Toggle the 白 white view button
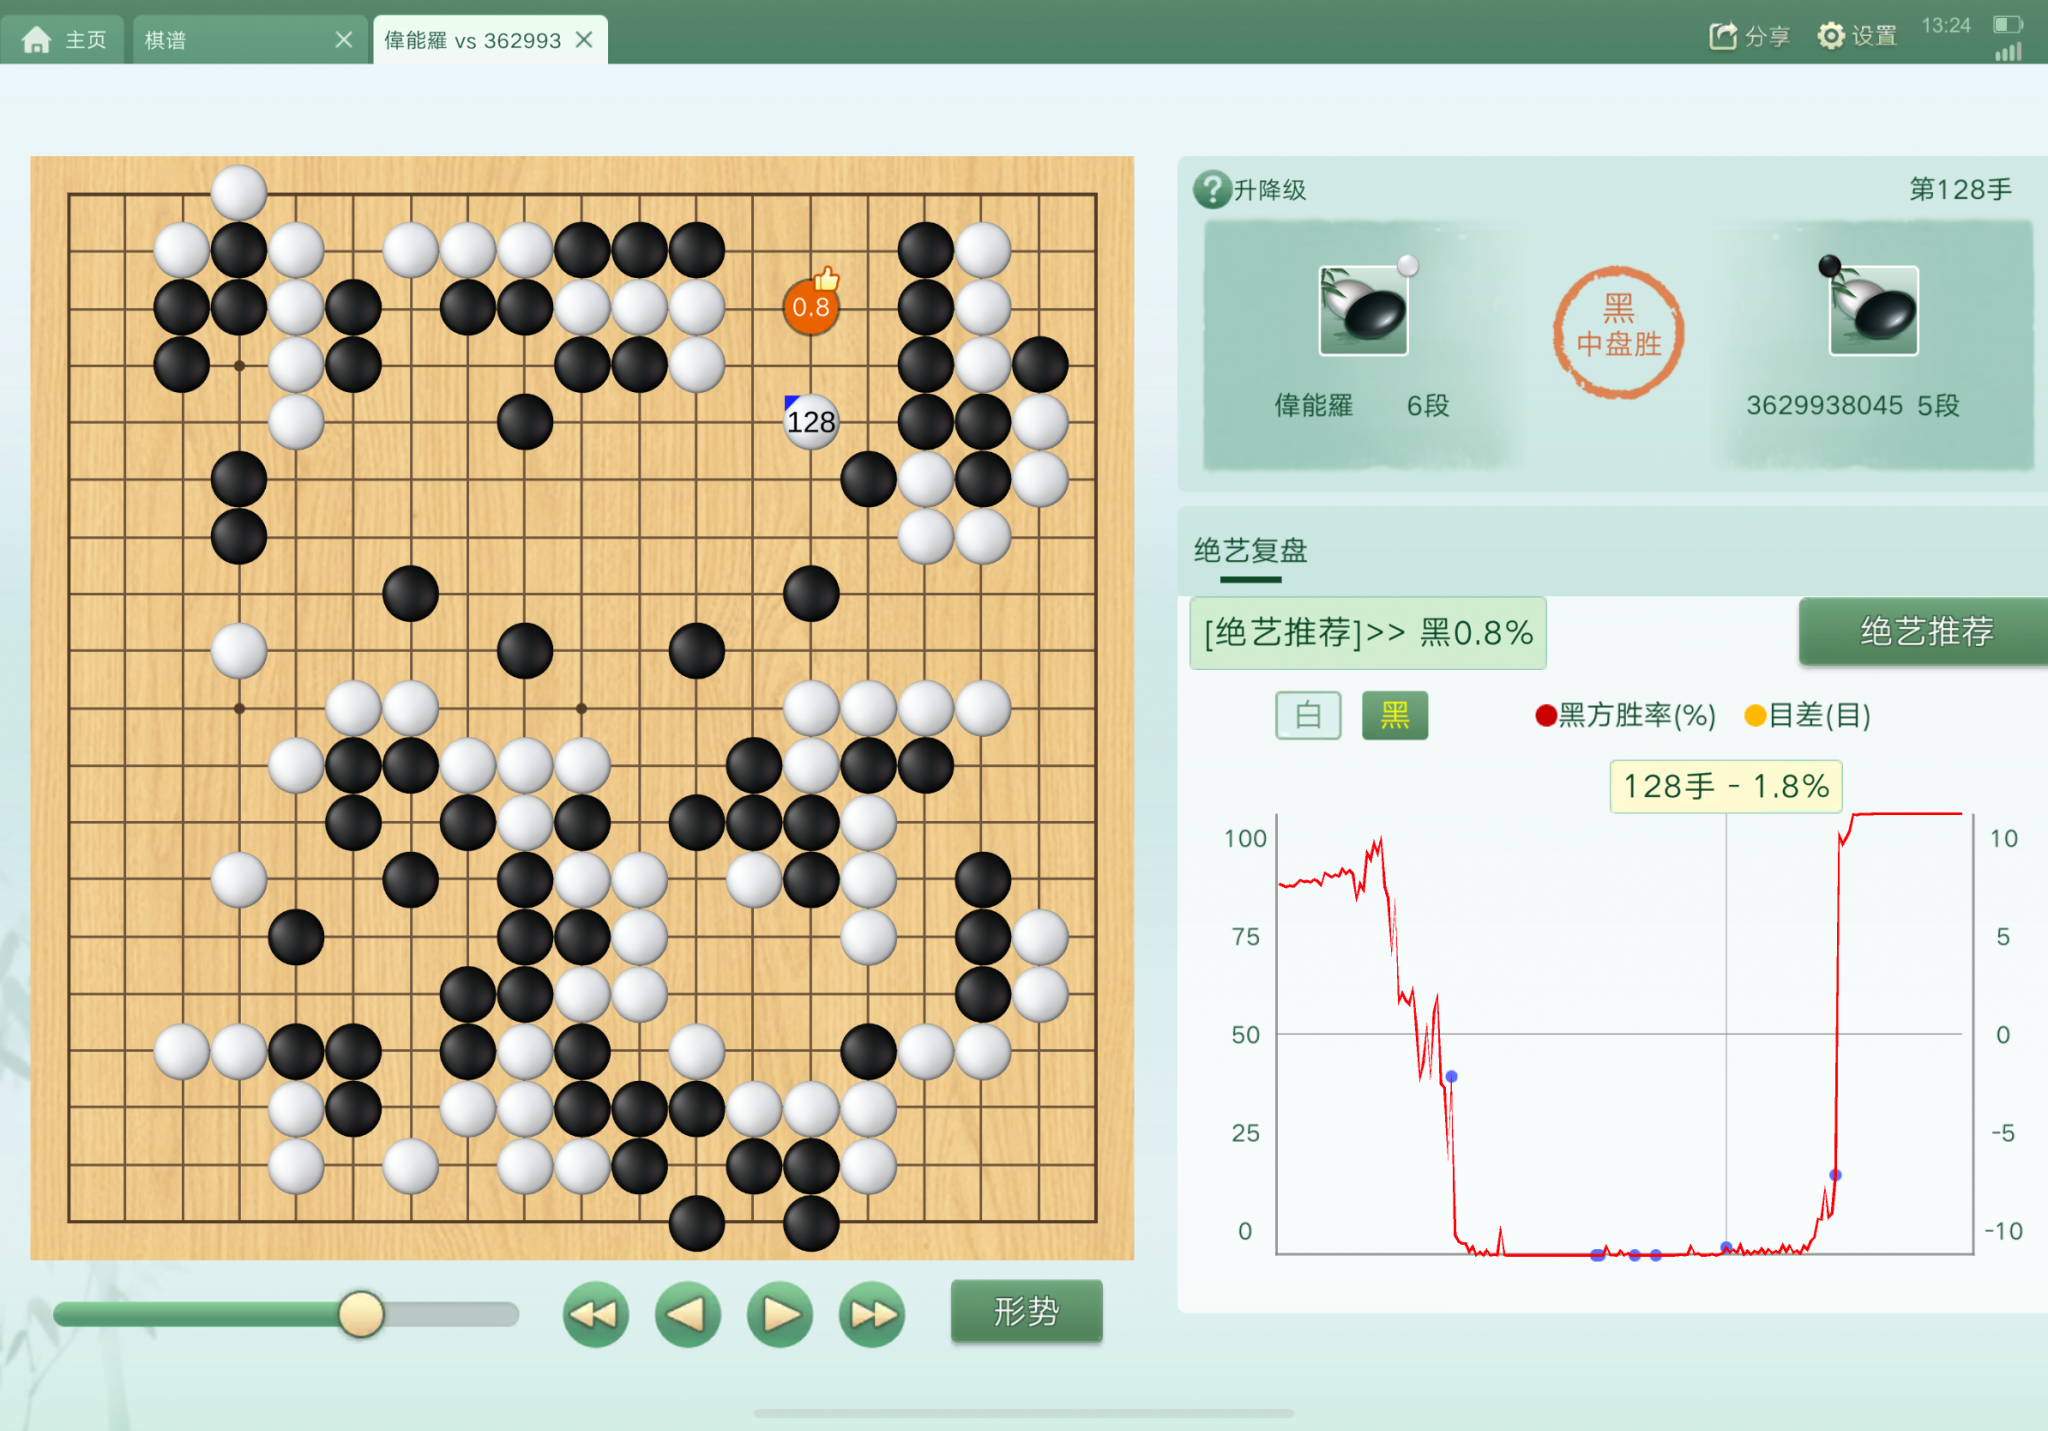2048x1431 pixels. click(1308, 715)
